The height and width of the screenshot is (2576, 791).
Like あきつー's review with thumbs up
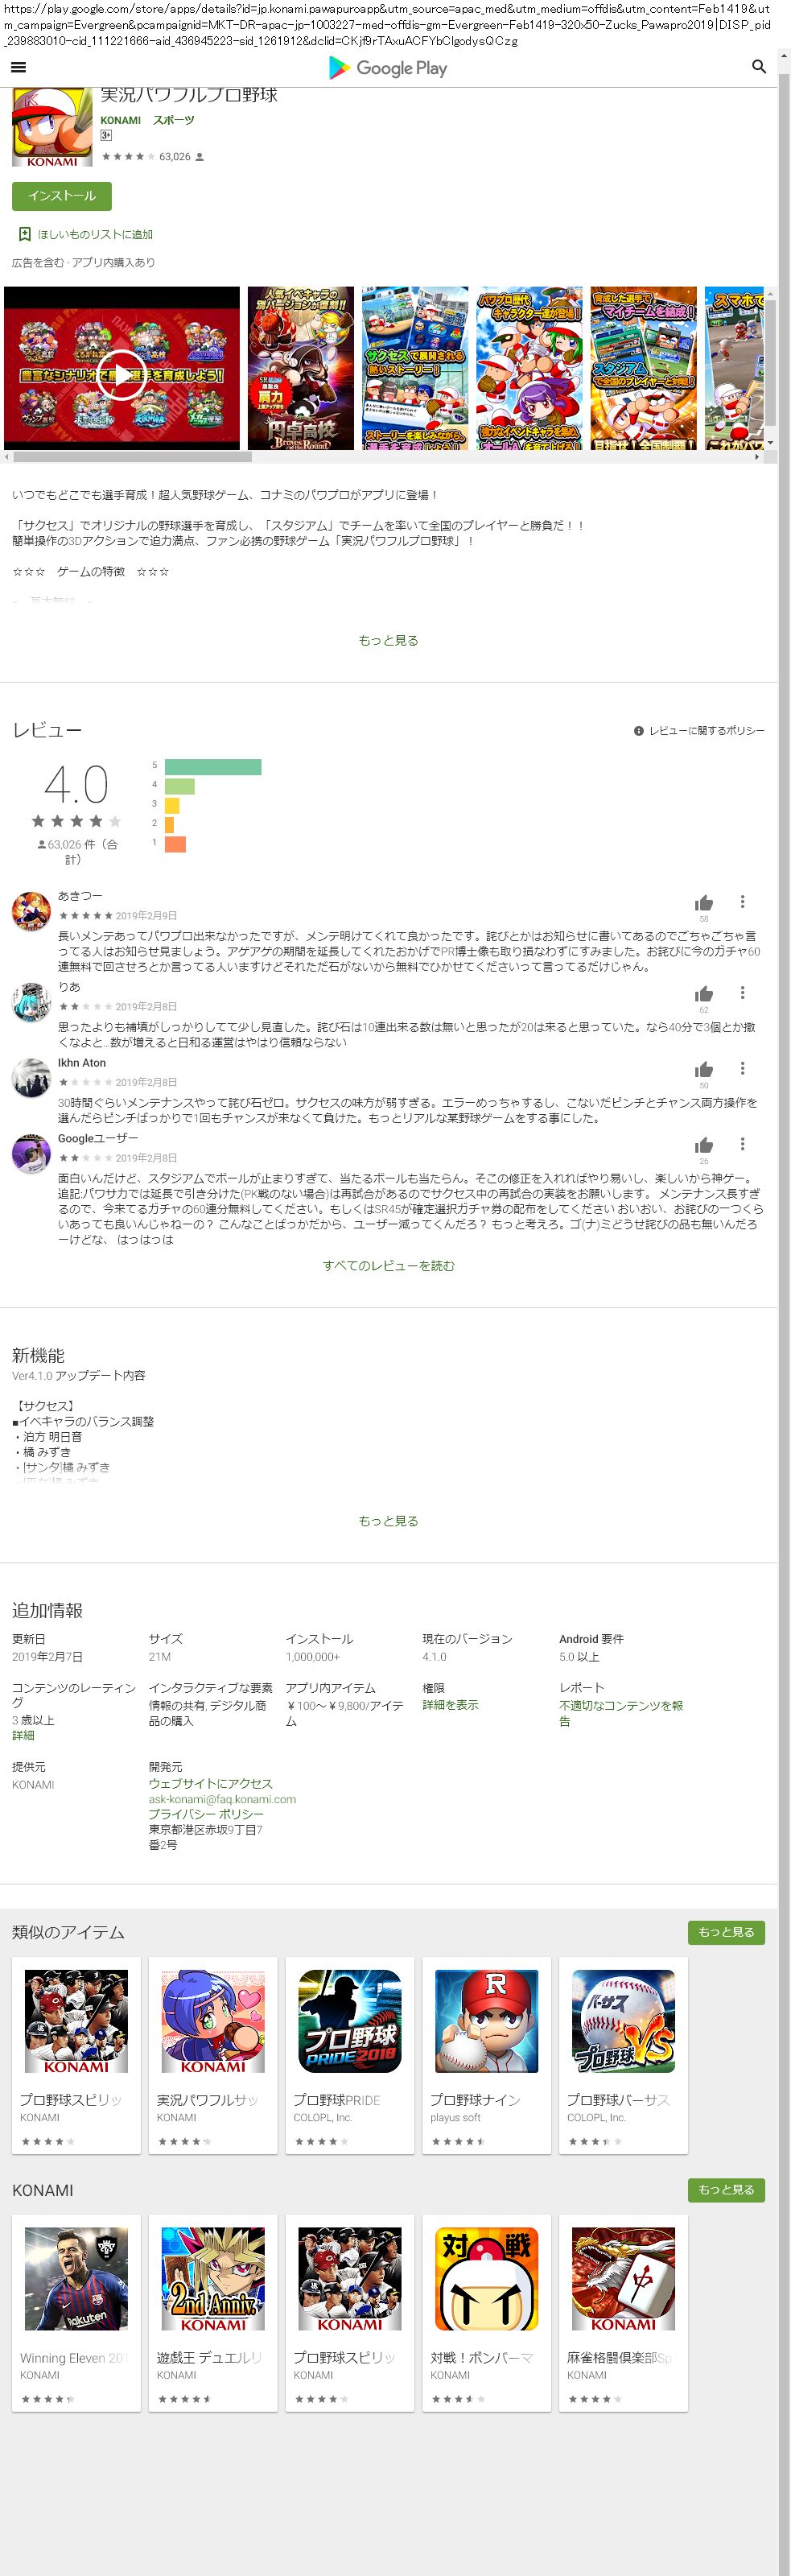pyautogui.click(x=704, y=903)
